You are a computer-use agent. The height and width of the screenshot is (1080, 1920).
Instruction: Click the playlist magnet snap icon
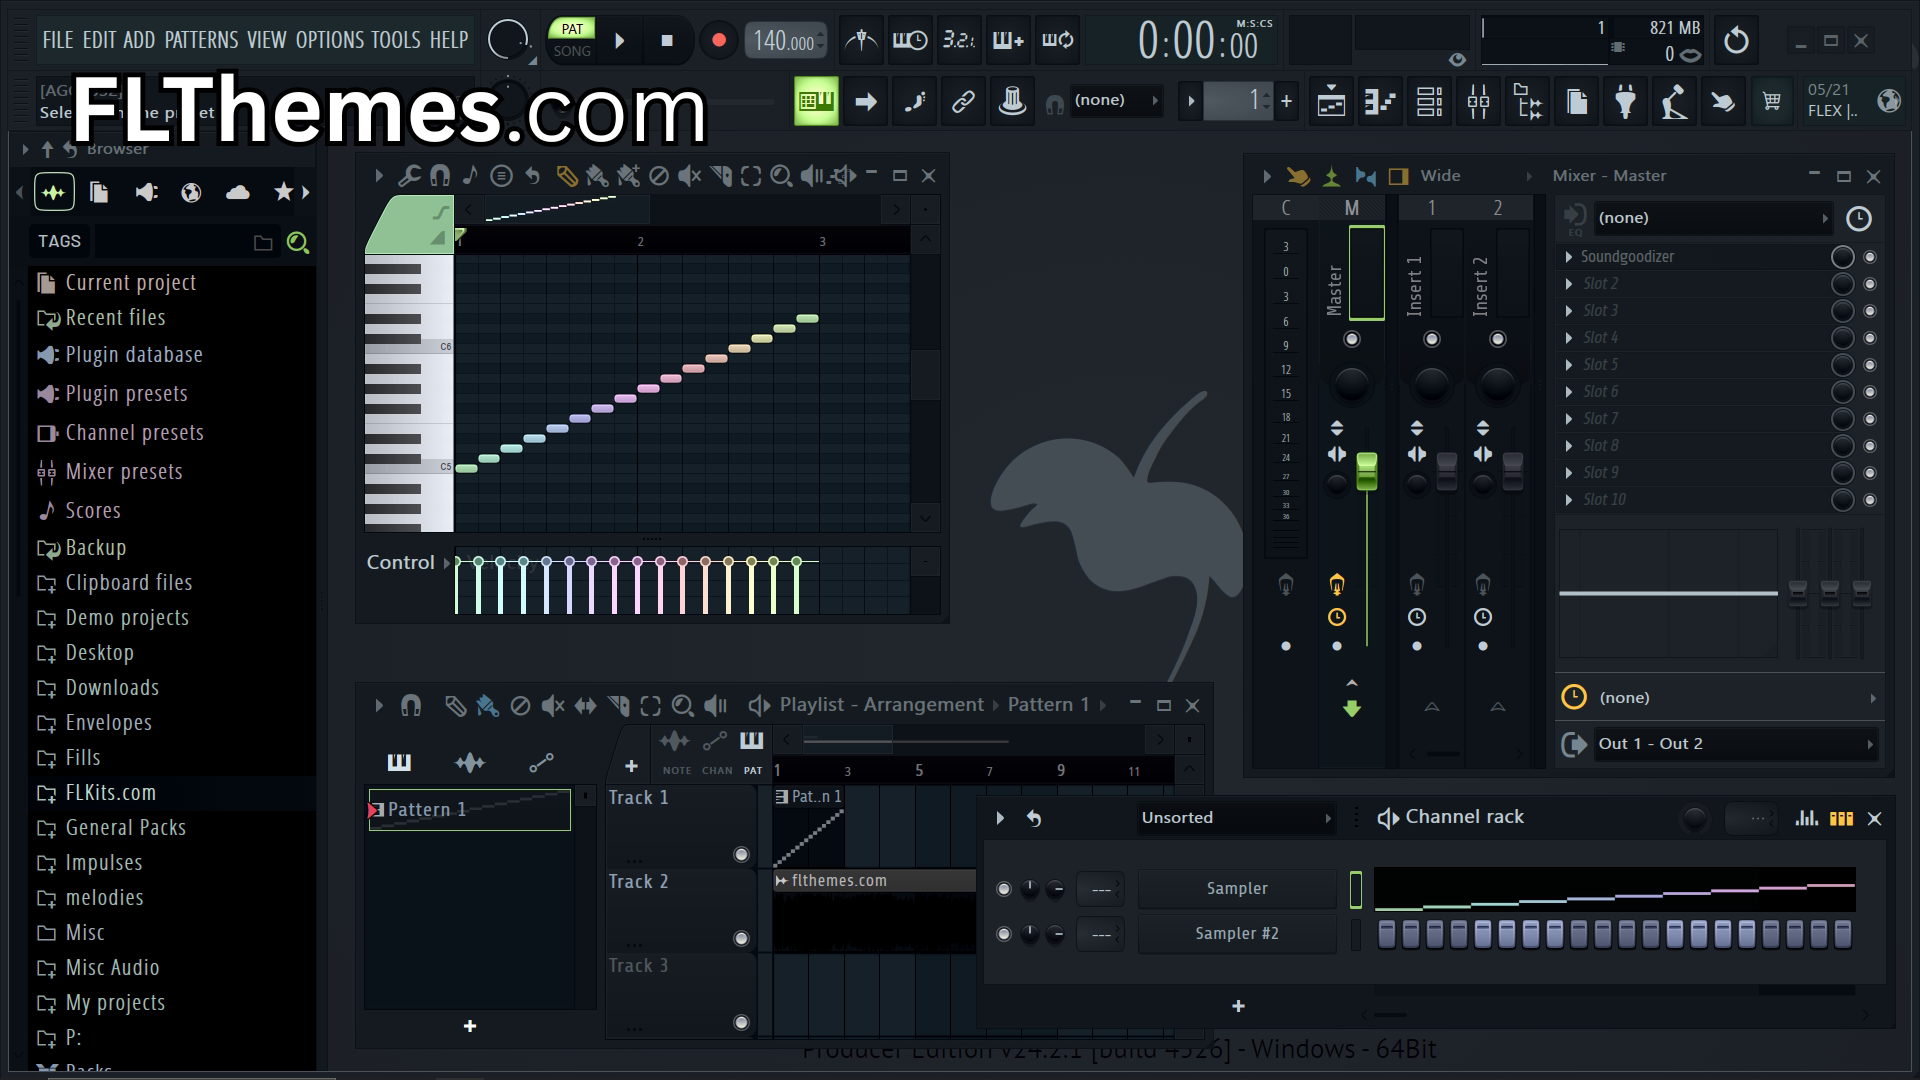tap(410, 706)
